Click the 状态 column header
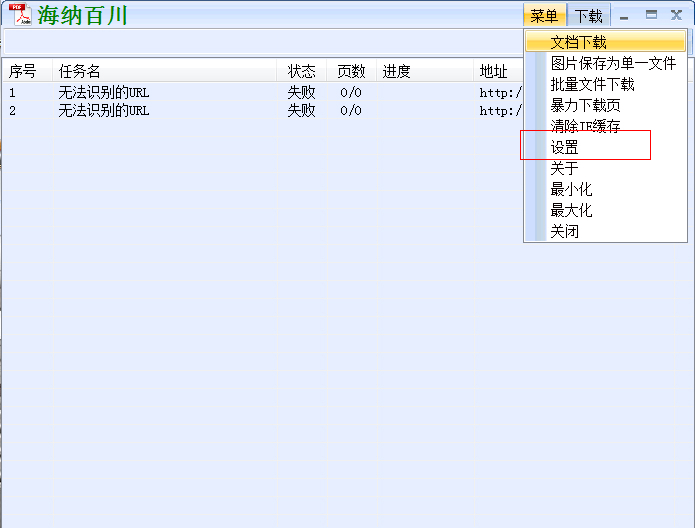695x528 pixels. (x=301, y=71)
